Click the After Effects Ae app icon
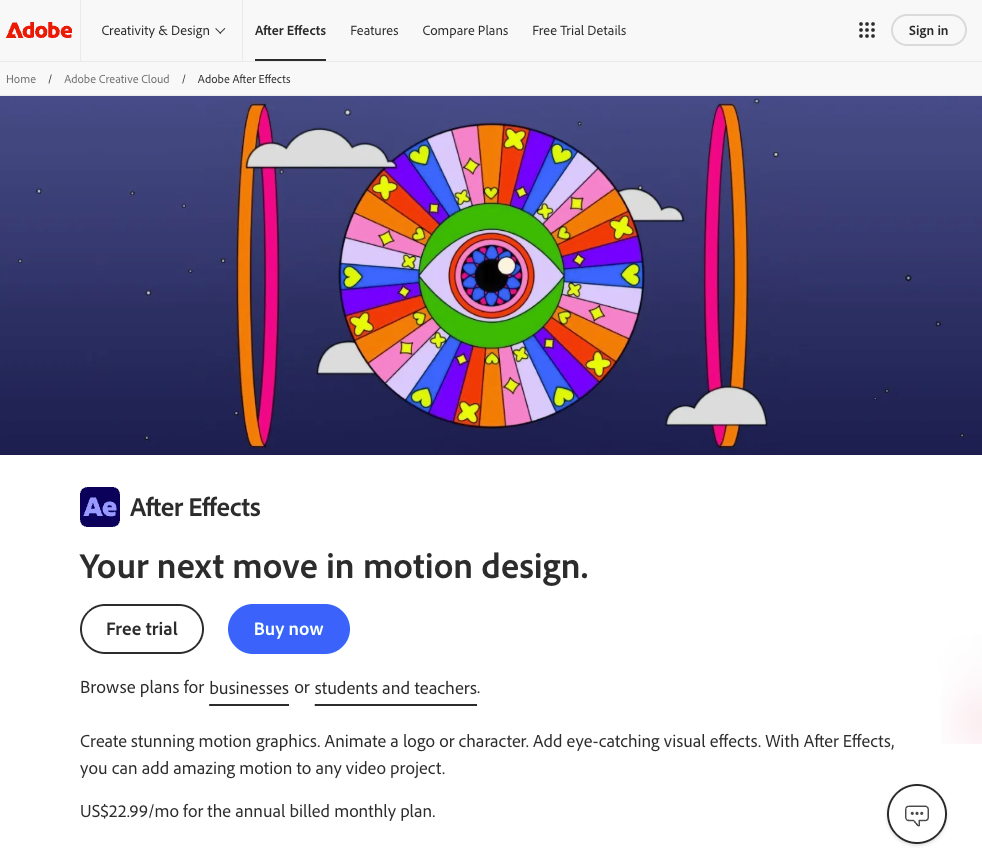 (100, 507)
